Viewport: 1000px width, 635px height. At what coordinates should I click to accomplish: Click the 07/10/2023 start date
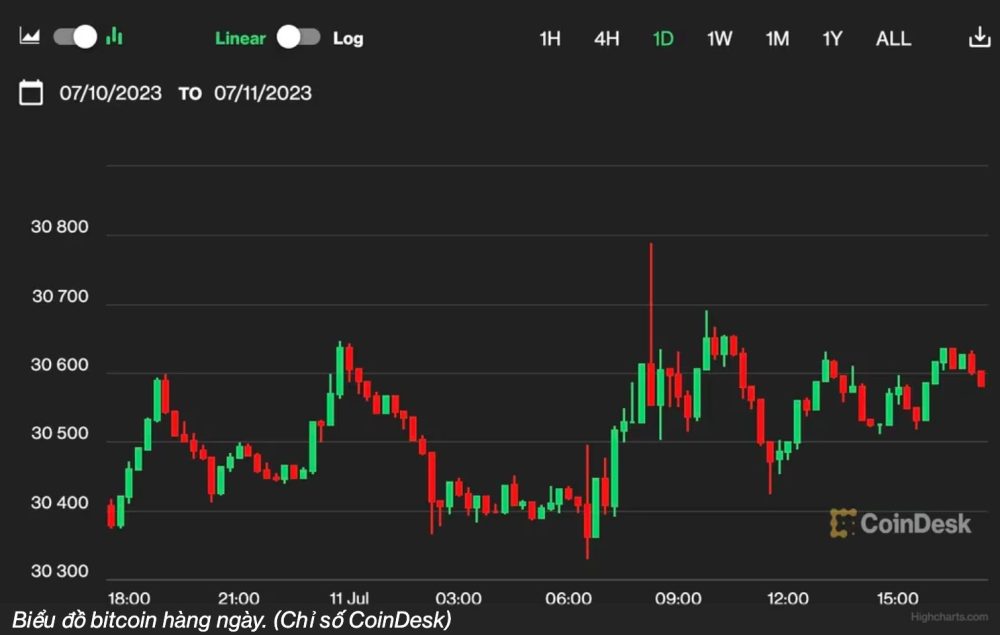[112, 92]
